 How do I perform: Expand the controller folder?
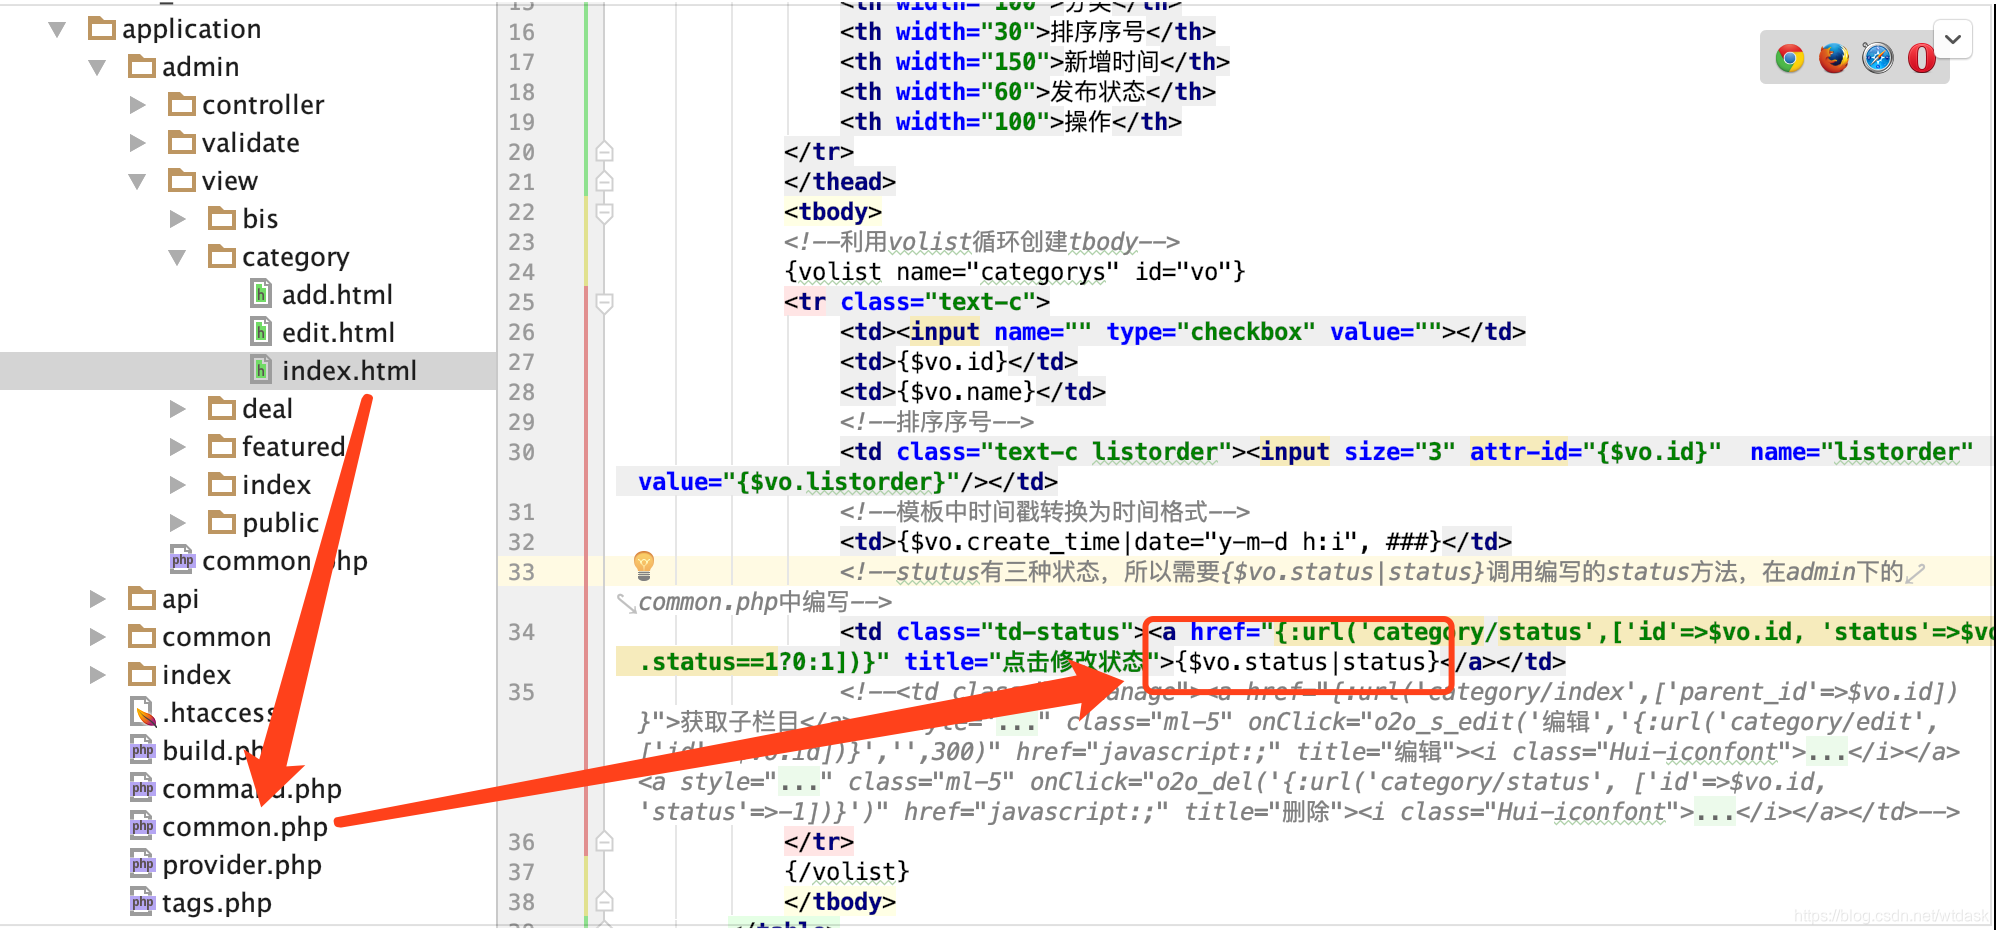click(x=138, y=105)
